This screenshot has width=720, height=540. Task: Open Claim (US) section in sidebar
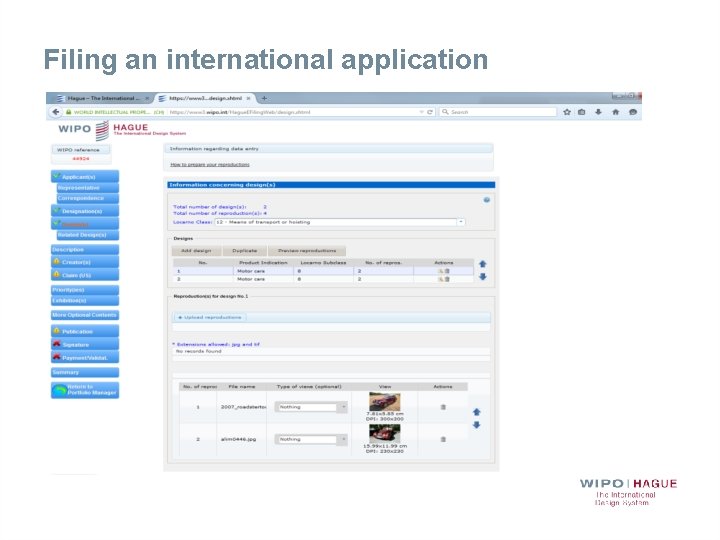click(85, 275)
